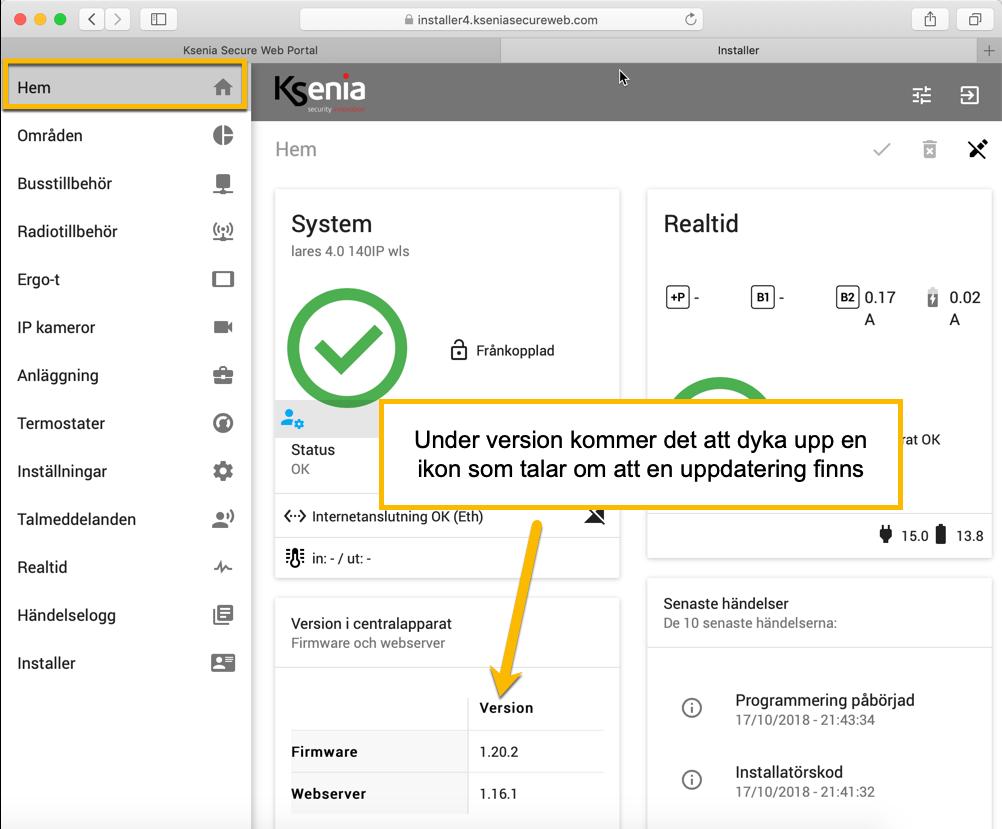Click the Händelselogg event log icon
Screen dimensions: 1002x829
[x=223, y=615]
